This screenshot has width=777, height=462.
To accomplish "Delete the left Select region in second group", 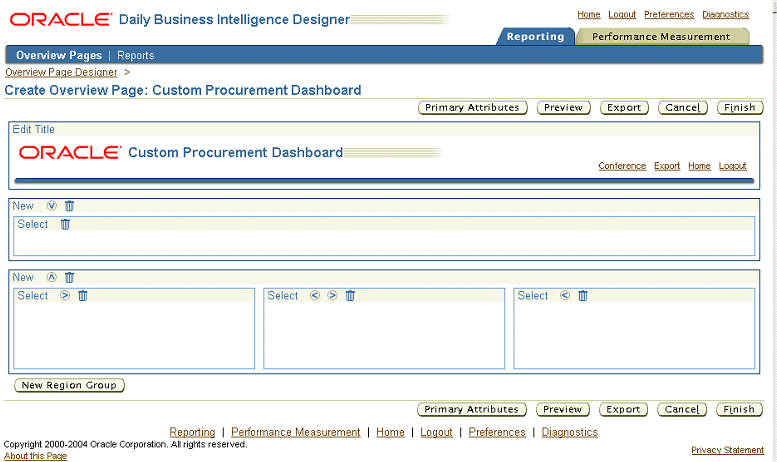I will pos(83,295).
